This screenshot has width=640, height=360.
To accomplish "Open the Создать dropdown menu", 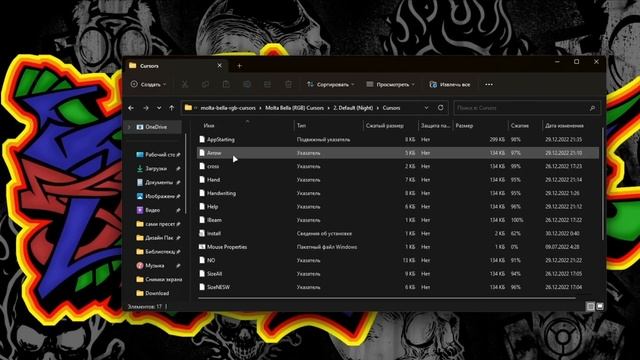I will coord(149,84).
